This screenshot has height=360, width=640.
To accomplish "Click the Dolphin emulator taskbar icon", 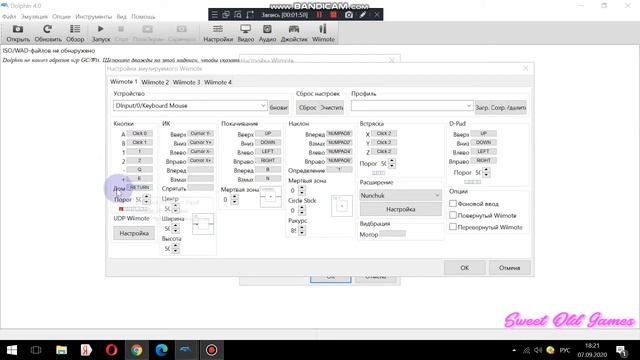I will pyautogui.click(x=186, y=350).
